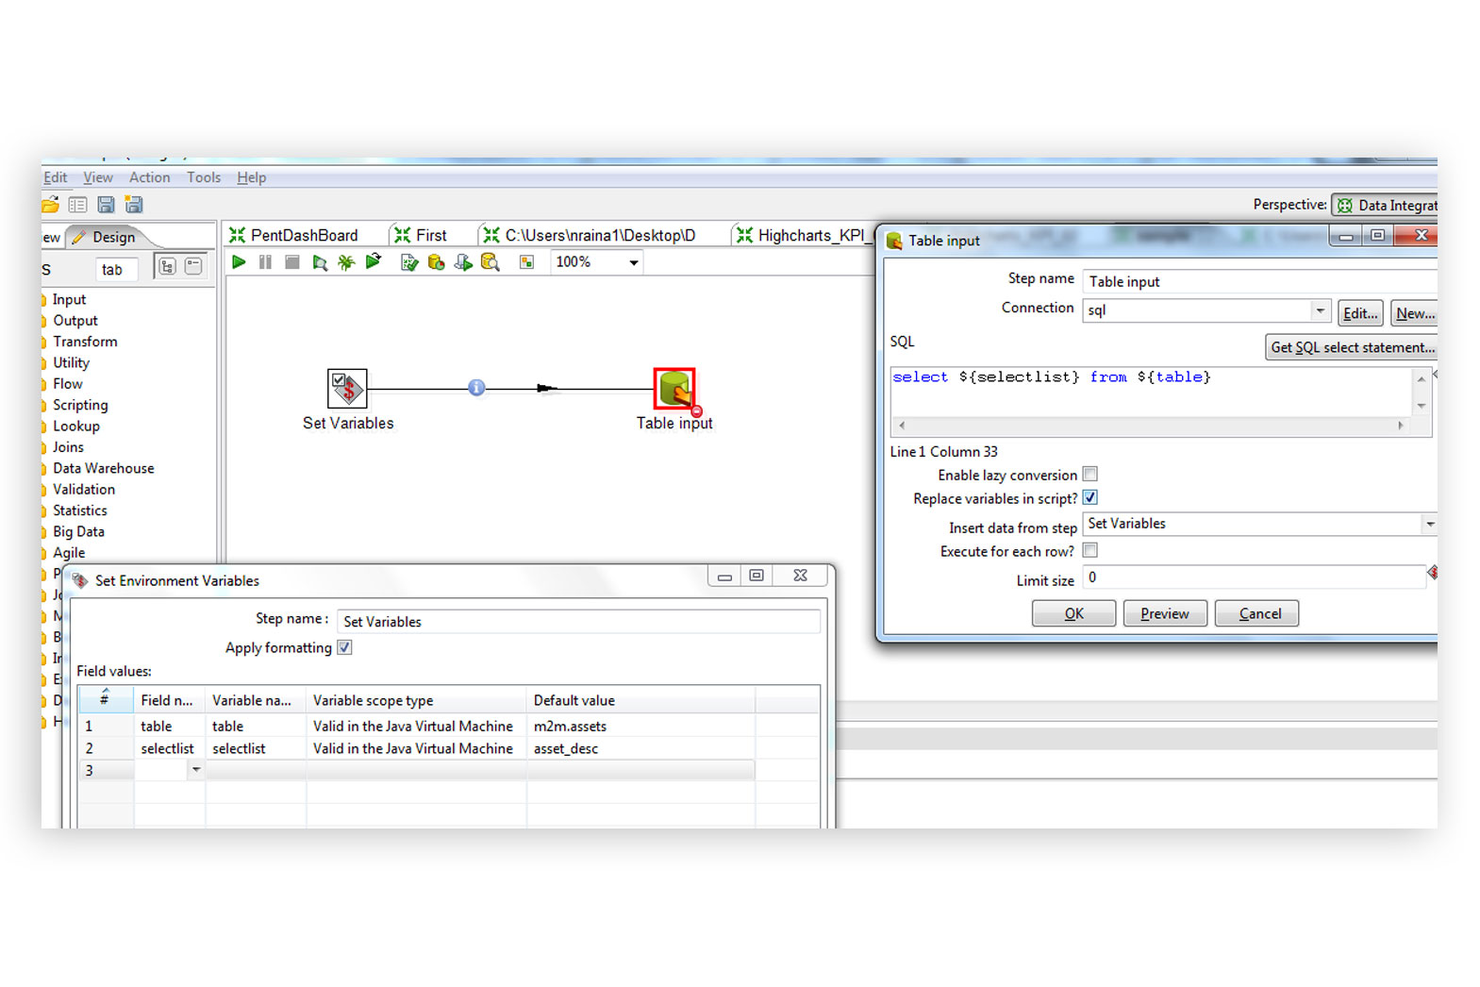Uncheck Apply formatting in Set Environment Variables

pyautogui.click(x=344, y=647)
